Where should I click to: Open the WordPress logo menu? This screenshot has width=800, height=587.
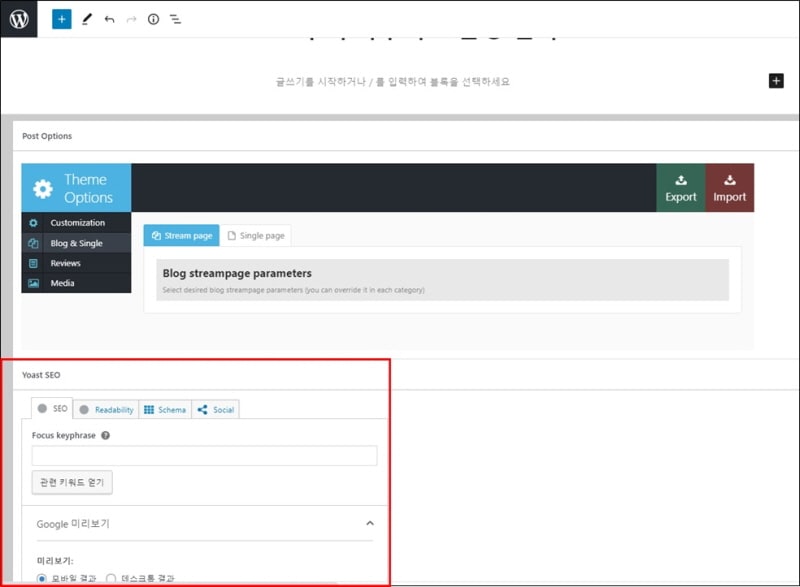pyautogui.click(x=19, y=19)
